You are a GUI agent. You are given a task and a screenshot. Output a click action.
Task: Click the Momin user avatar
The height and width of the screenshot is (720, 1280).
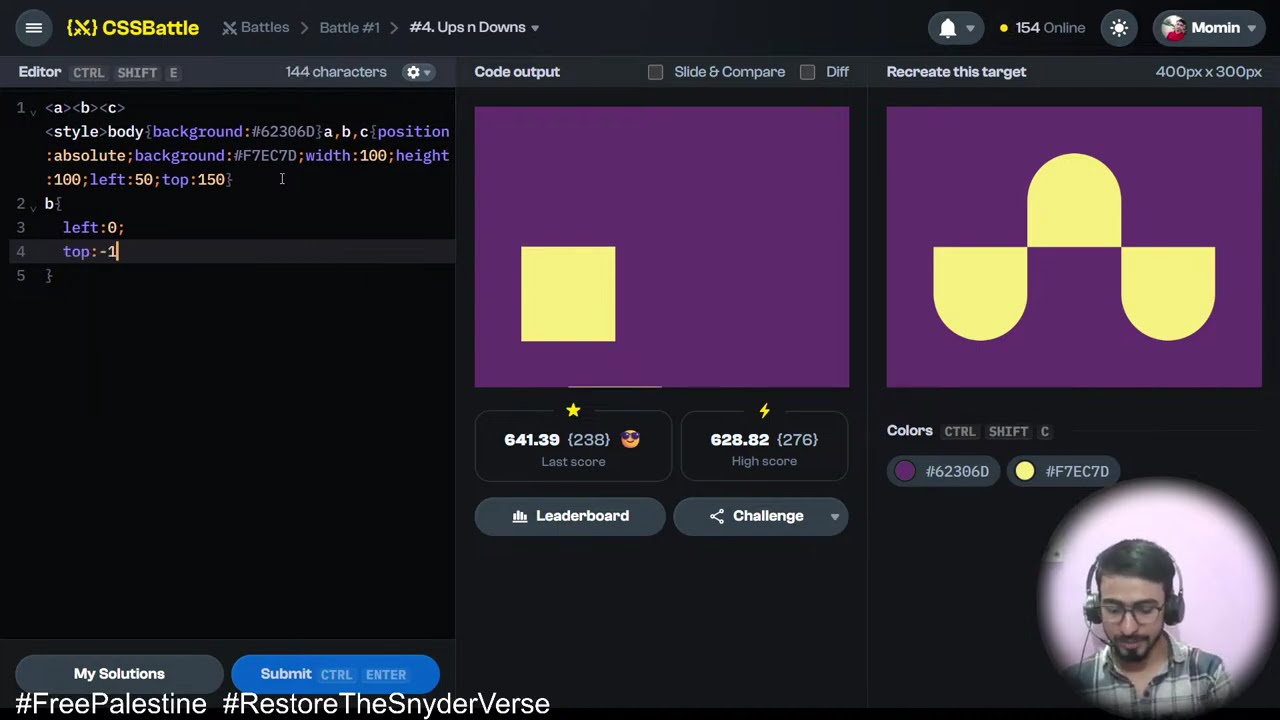pyautogui.click(x=1174, y=28)
